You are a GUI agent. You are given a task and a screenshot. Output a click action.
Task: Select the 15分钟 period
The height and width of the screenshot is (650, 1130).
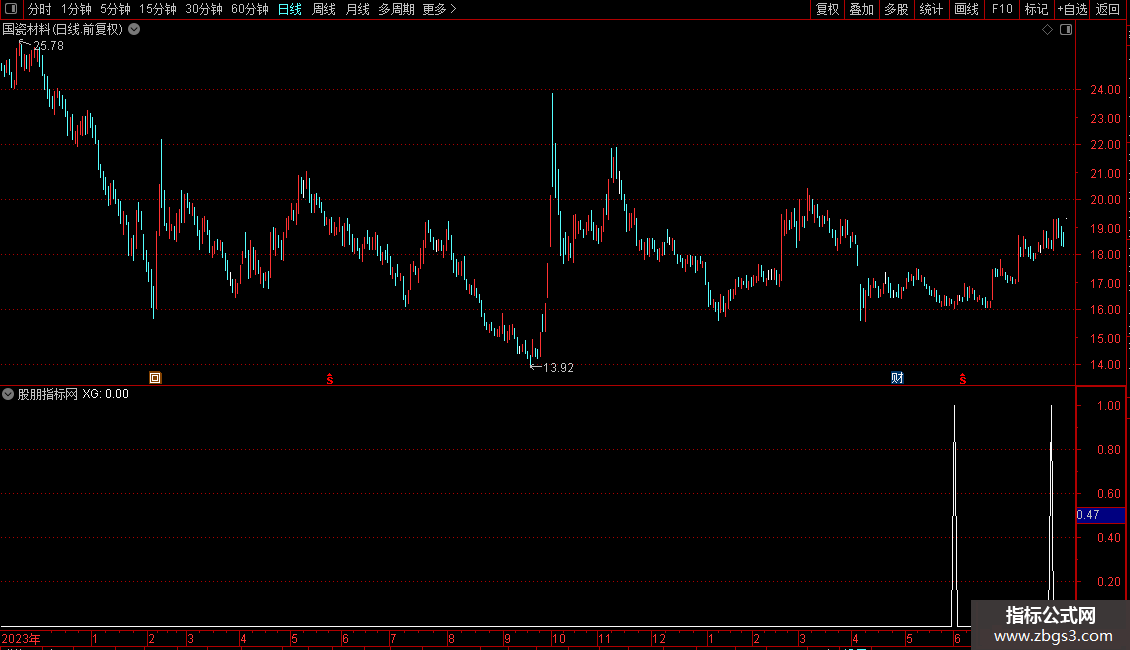click(158, 9)
